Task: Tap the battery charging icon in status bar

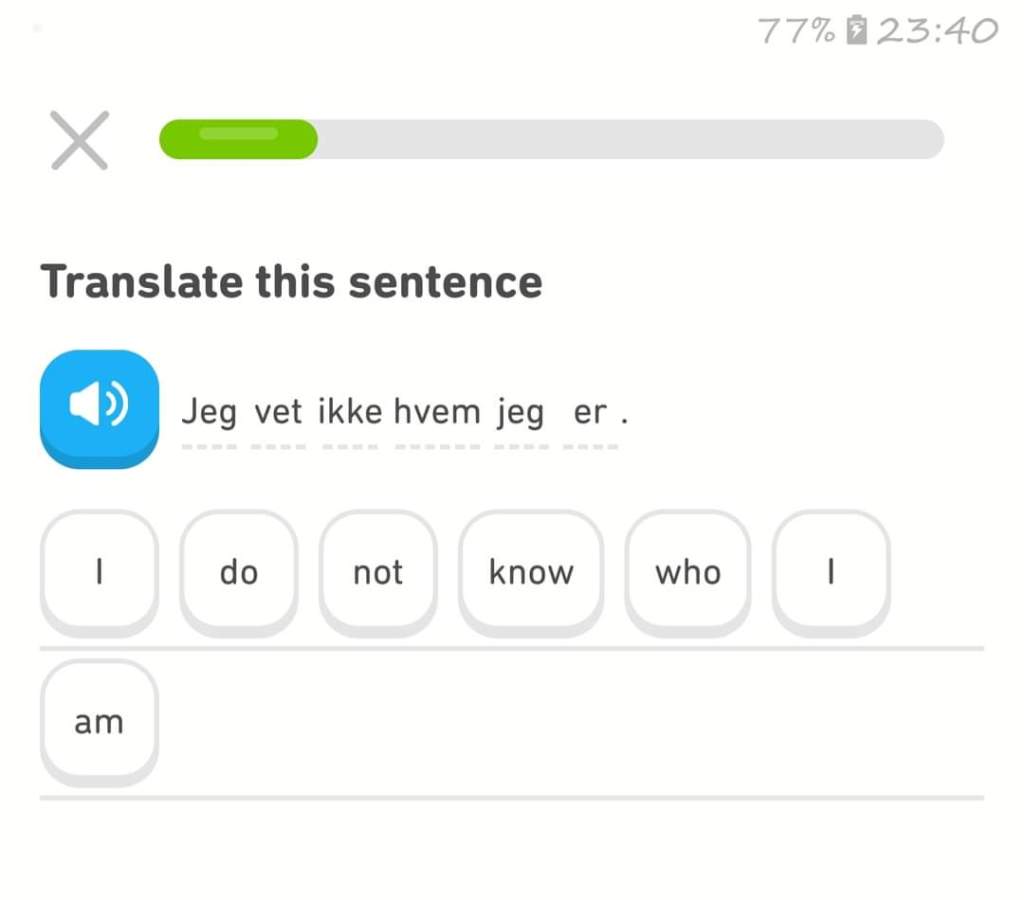Action: coord(855,31)
